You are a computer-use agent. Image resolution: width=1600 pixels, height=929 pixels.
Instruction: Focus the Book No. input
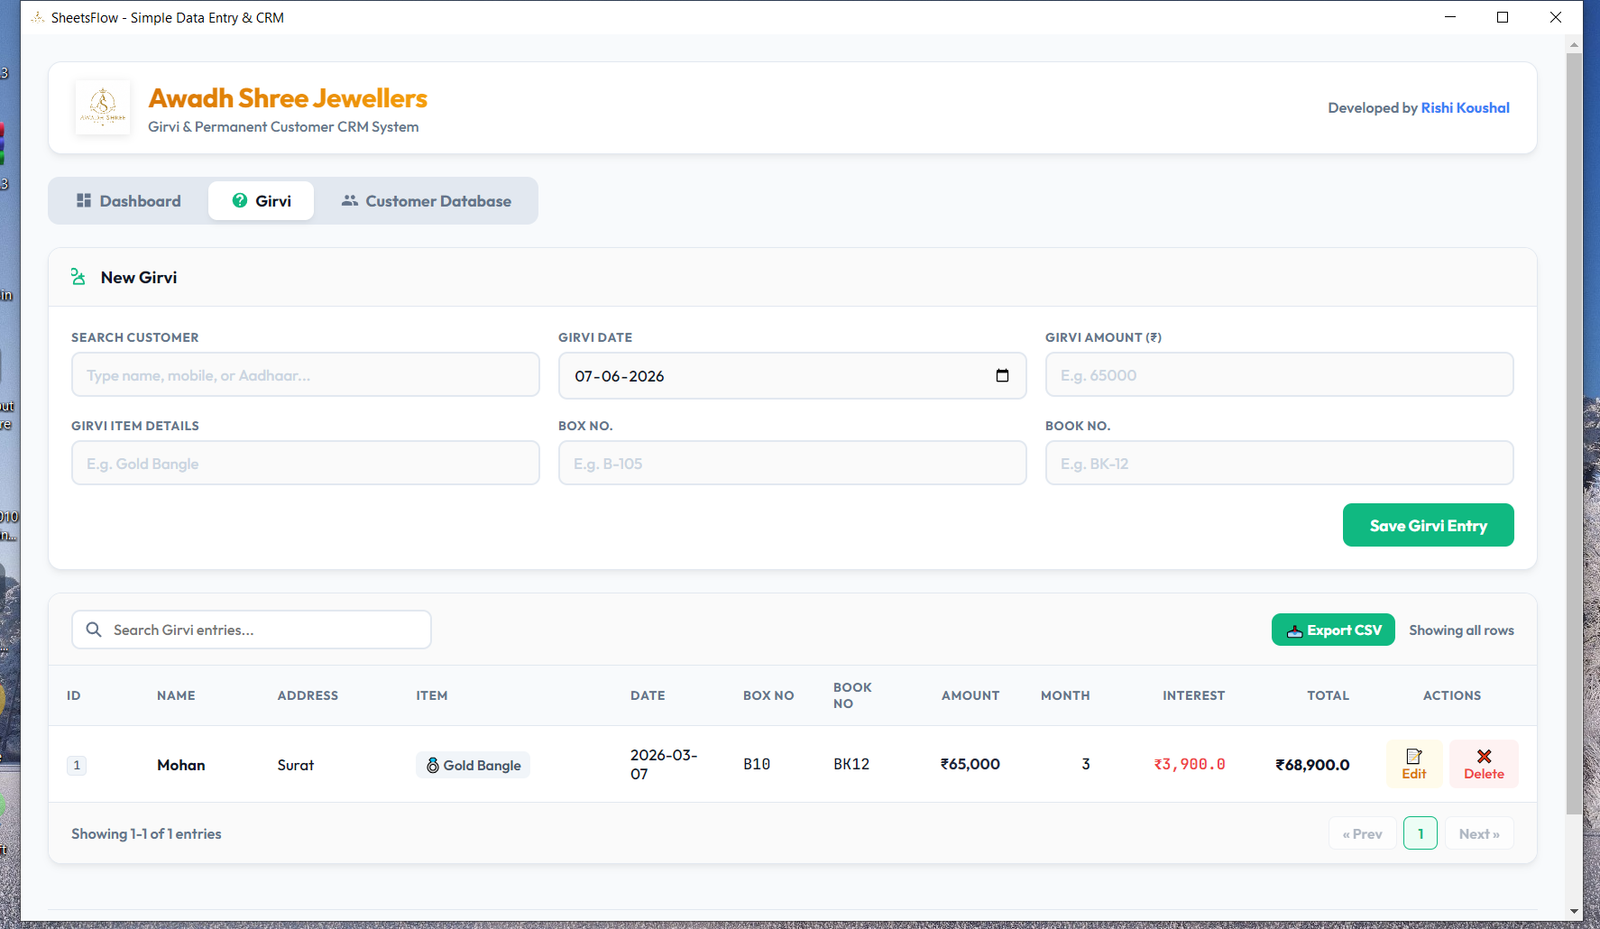[1279, 463]
